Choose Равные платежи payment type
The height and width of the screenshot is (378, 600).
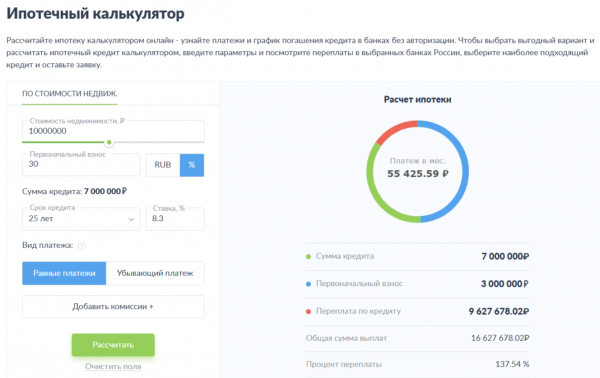coord(64,273)
